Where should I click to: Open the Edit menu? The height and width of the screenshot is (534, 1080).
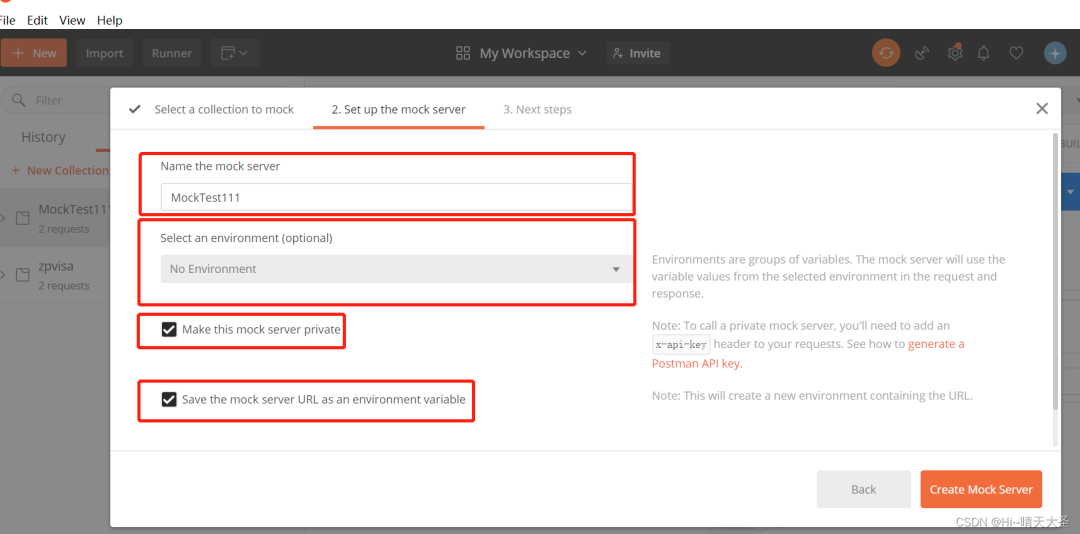(37, 20)
